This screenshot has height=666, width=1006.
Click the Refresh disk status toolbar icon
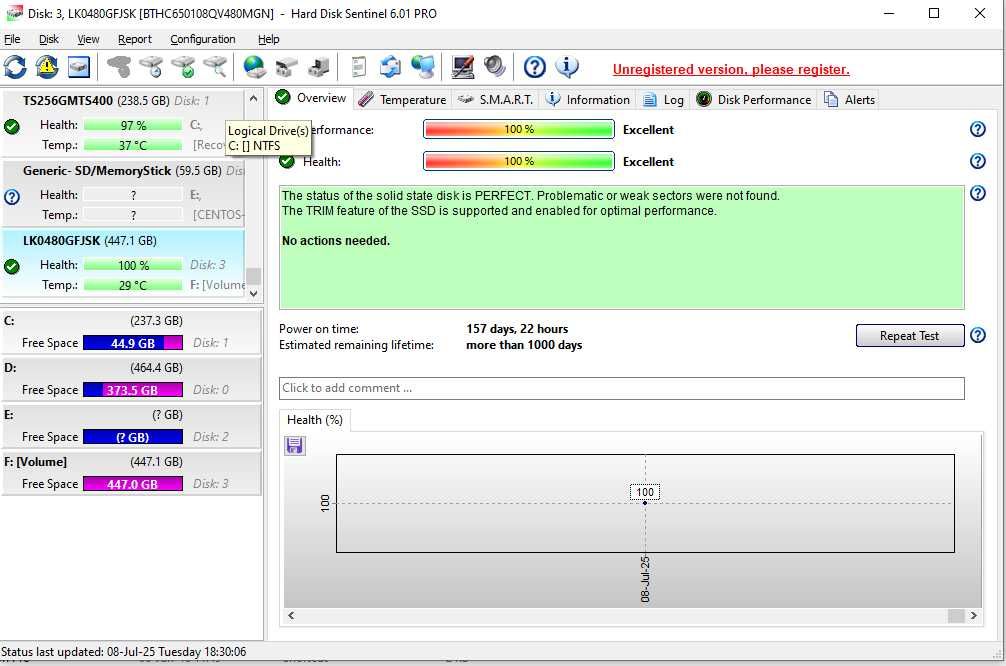coord(15,67)
